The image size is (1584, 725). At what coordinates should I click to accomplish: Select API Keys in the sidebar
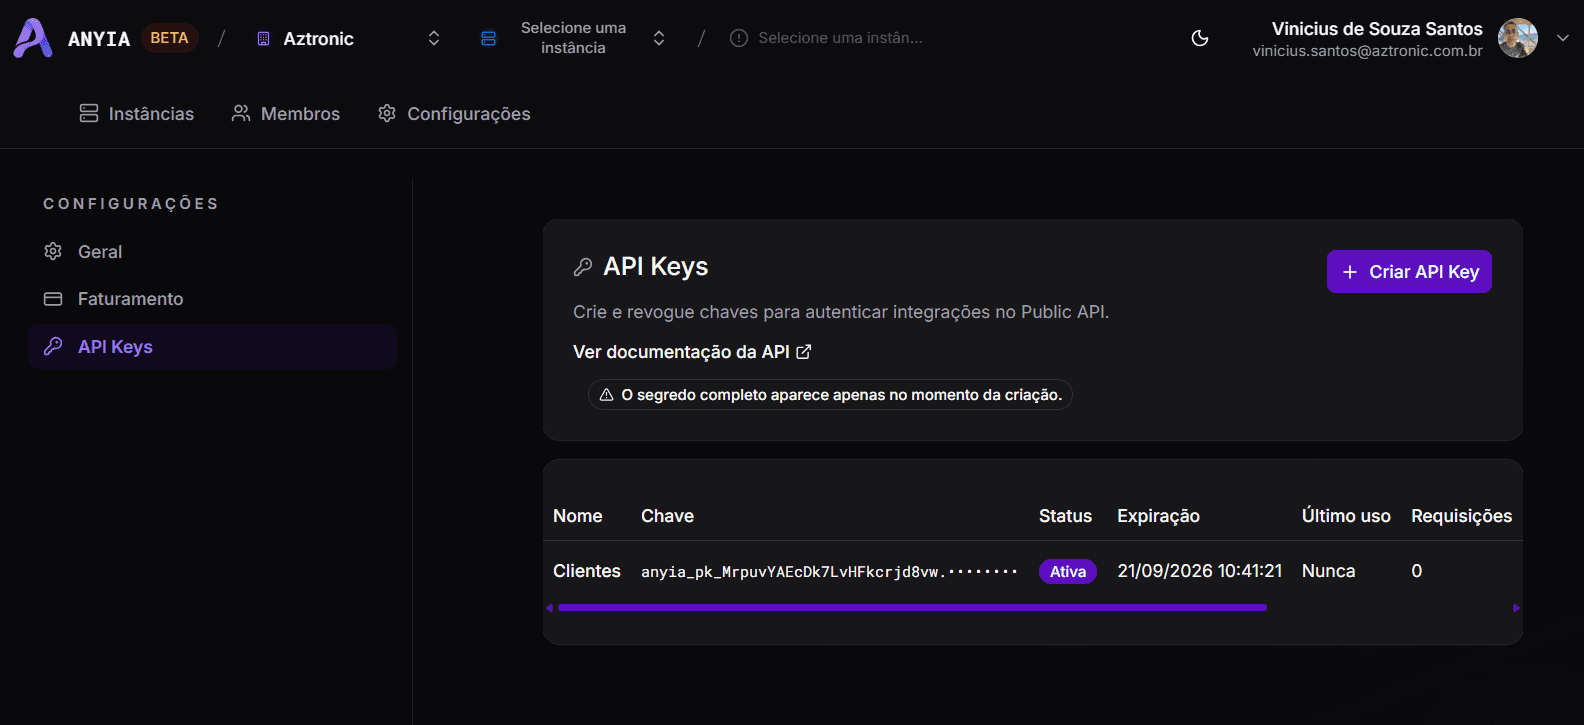tap(212, 347)
